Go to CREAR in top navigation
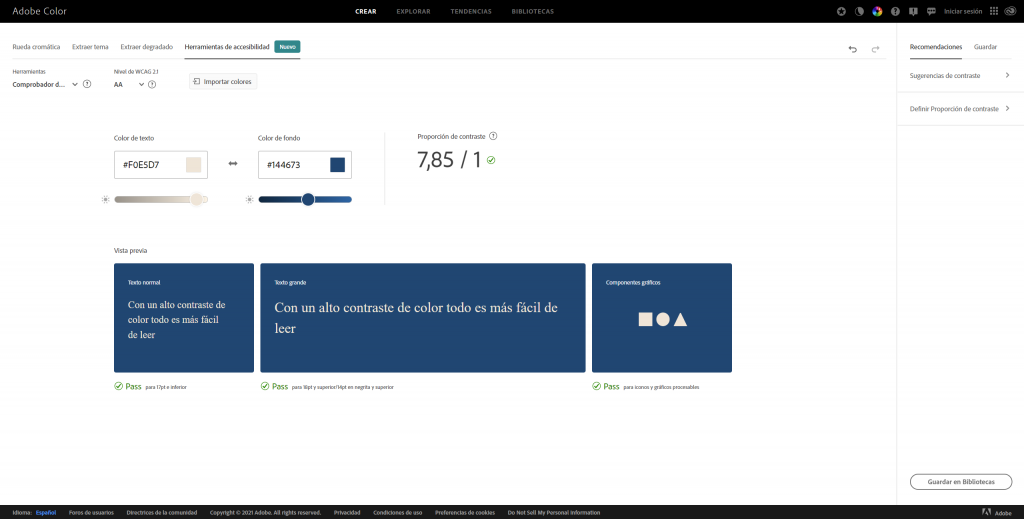 tap(366, 11)
